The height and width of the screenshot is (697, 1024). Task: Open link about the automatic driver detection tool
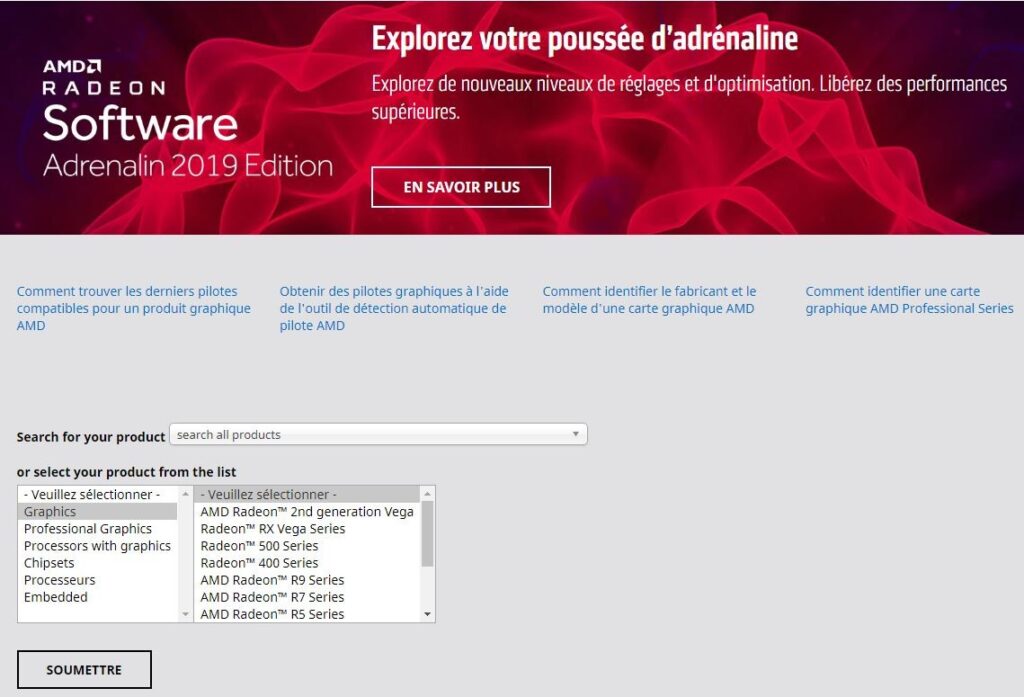click(394, 308)
